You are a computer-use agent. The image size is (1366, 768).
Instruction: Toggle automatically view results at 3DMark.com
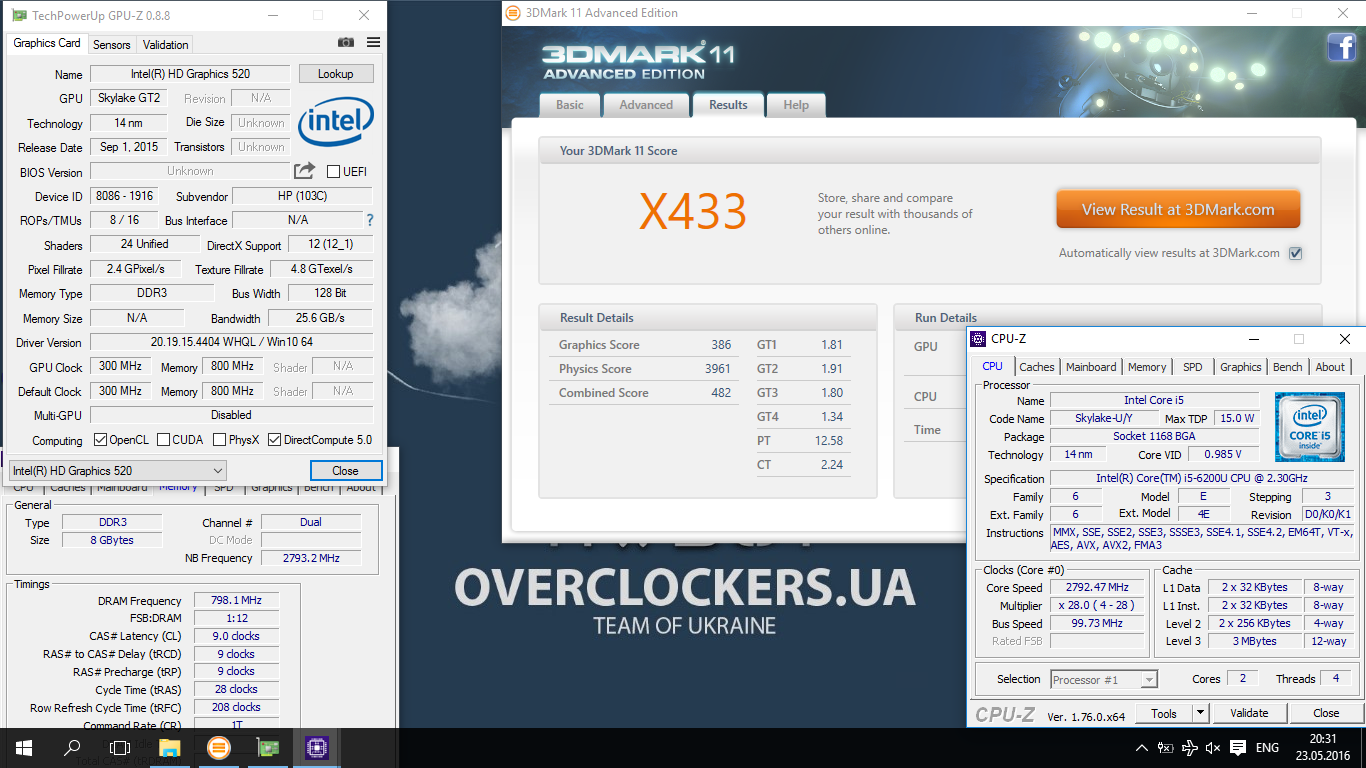(x=1295, y=253)
